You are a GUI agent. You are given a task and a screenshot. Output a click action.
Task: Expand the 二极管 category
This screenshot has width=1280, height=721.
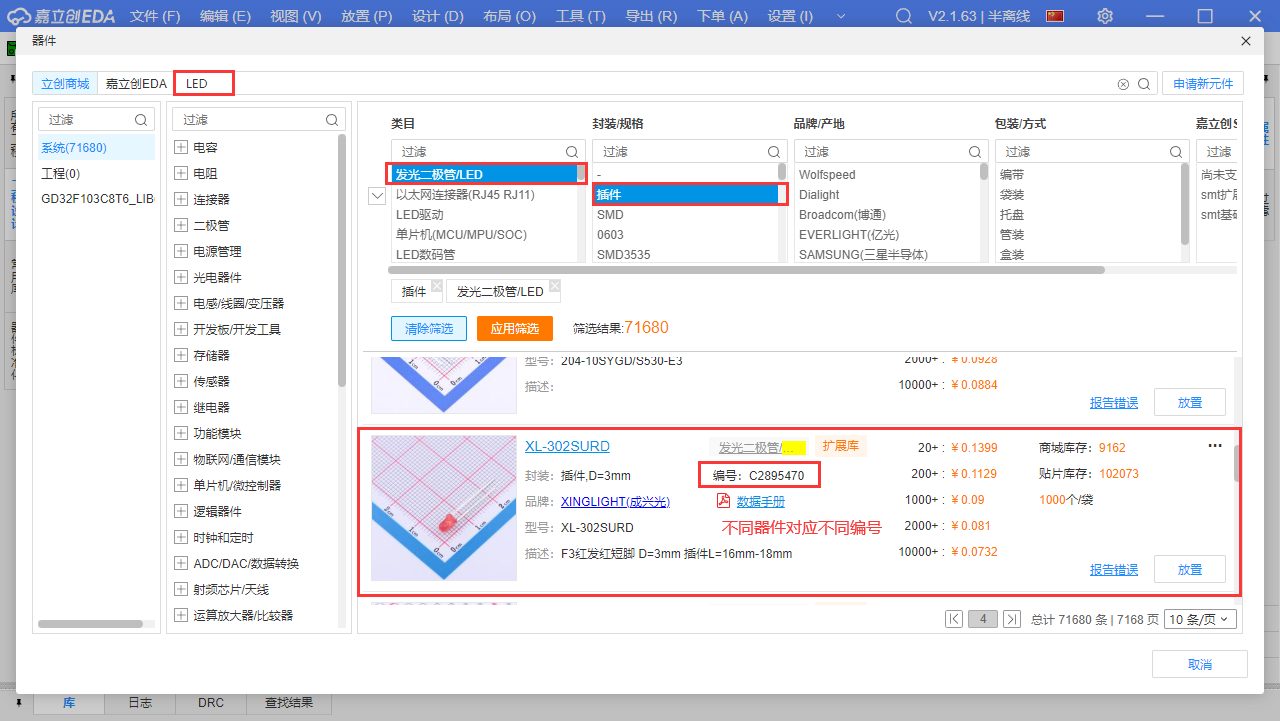coord(181,225)
